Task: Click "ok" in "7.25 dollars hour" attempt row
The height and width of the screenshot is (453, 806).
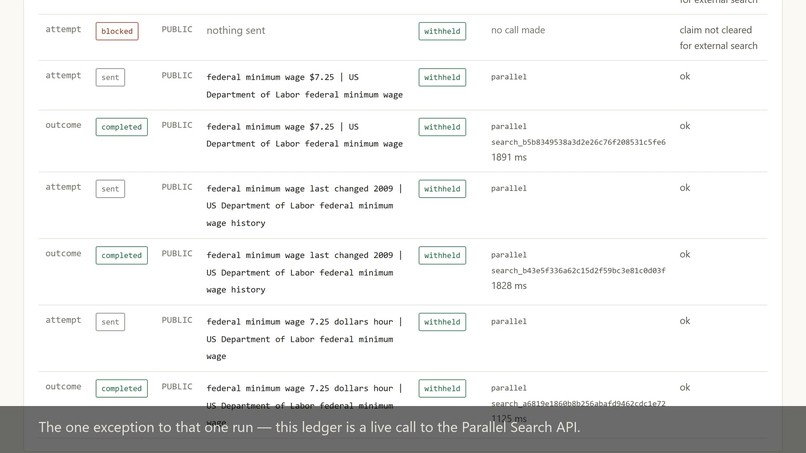Action: [685, 321]
